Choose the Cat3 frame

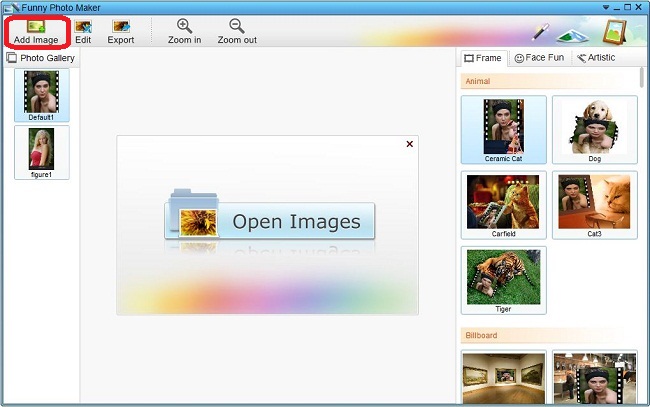pos(594,205)
